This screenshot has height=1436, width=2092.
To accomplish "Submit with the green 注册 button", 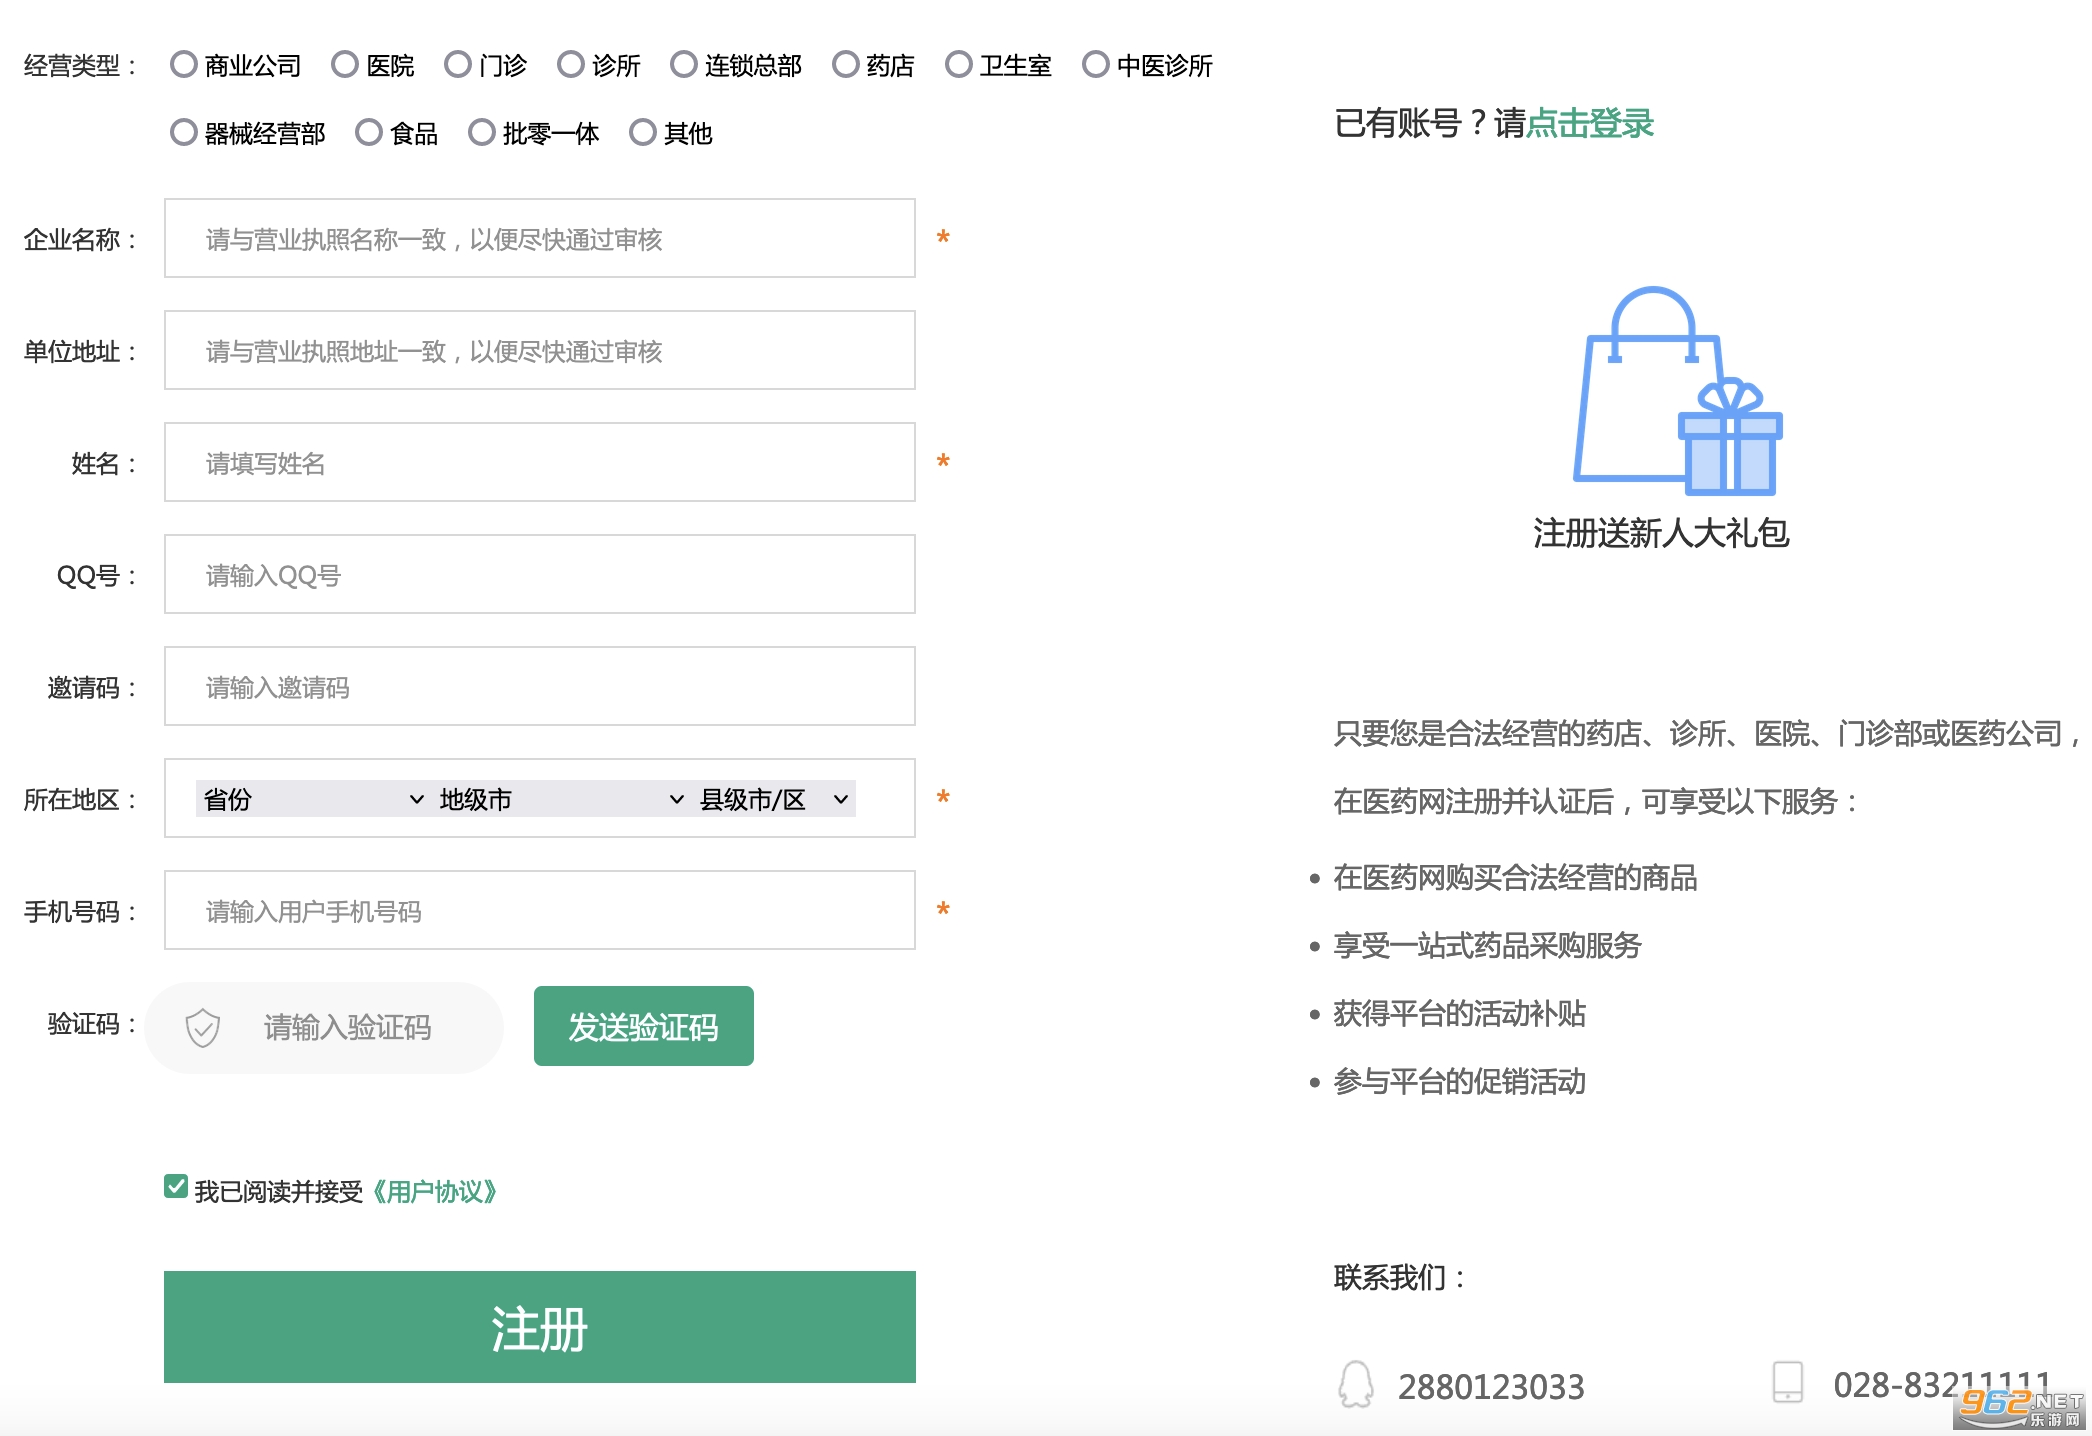I will pos(540,1328).
